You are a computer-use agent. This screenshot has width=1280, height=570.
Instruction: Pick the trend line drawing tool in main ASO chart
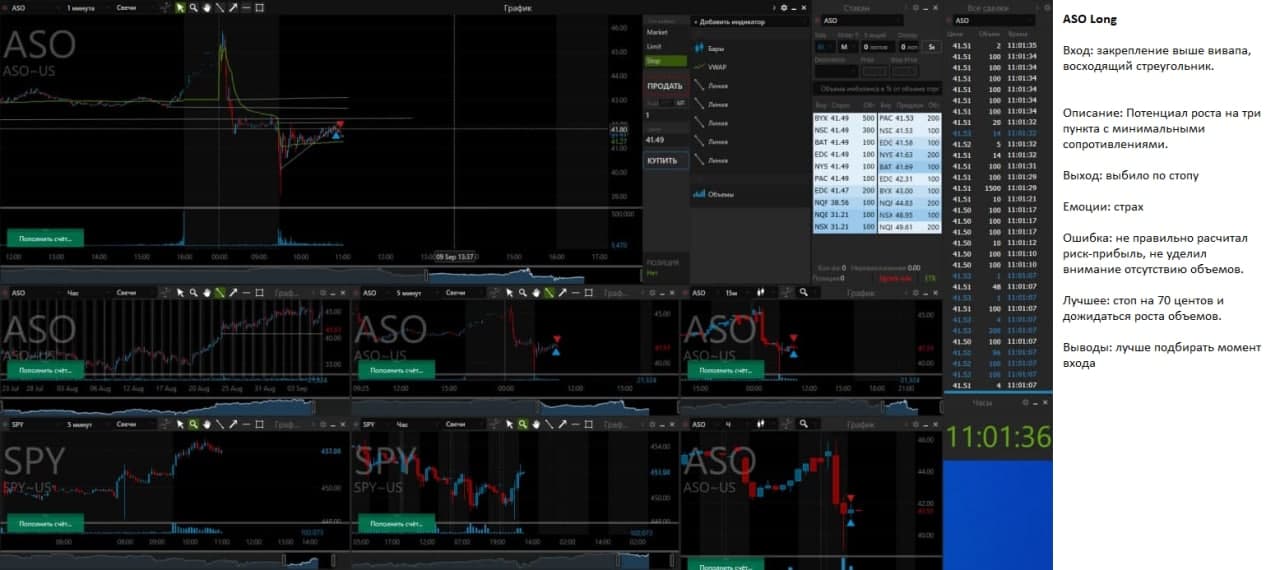[x=220, y=7]
